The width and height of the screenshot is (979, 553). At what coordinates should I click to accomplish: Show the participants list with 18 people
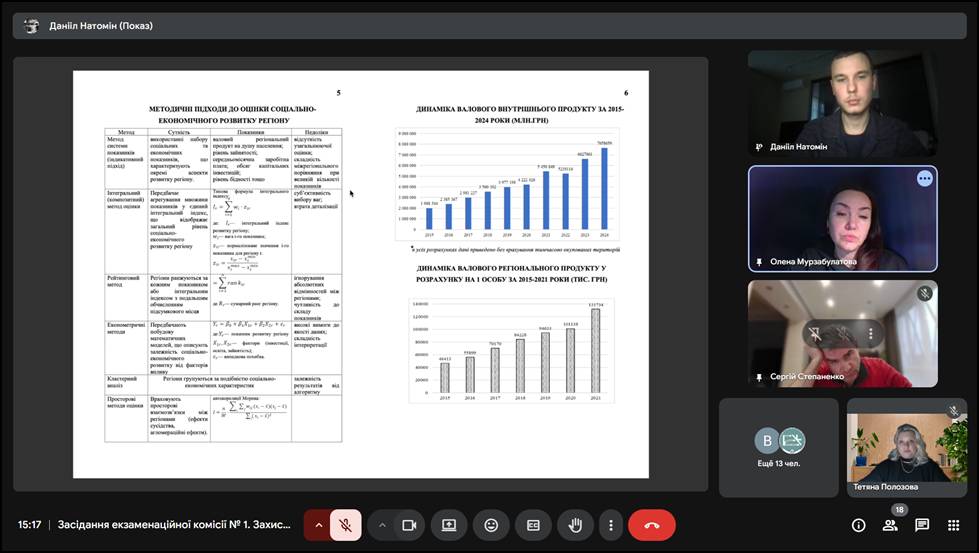[x=890, y=525]
